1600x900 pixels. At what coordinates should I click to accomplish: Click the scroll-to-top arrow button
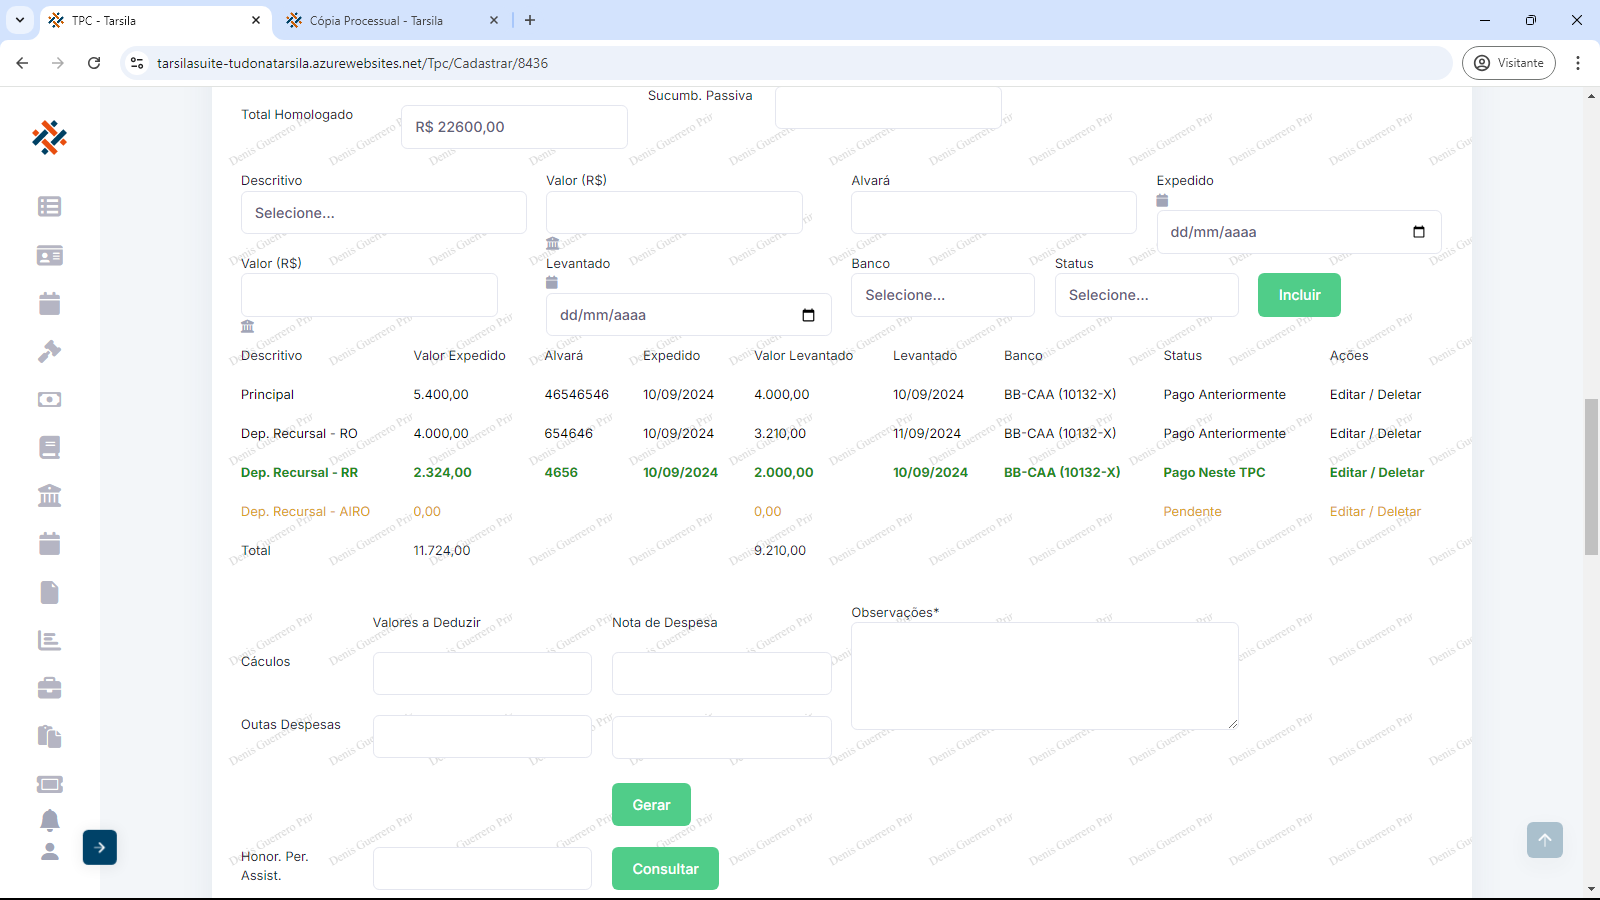[1544, 840]
